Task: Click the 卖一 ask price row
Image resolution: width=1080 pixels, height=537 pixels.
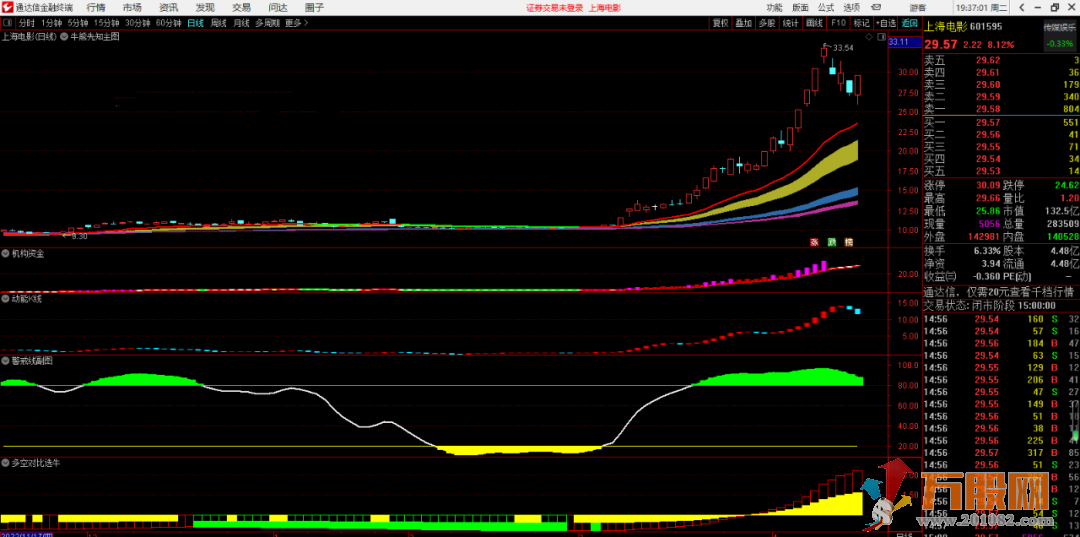Action: [x=1001, y=109]
